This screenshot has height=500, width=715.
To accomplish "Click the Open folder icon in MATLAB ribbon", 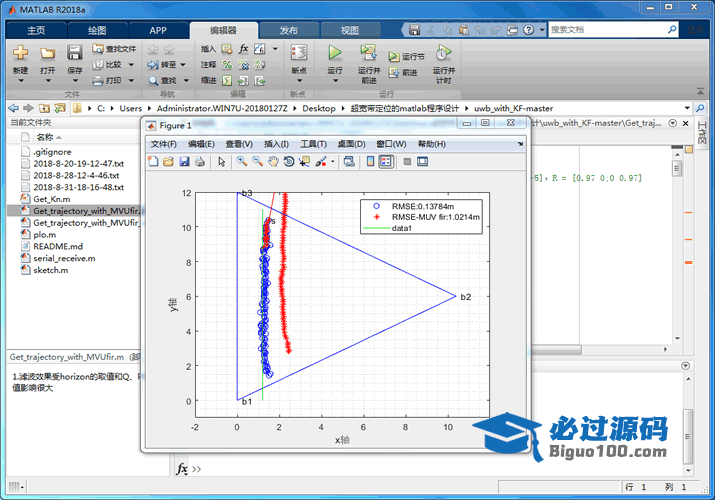I will (47, 53).
